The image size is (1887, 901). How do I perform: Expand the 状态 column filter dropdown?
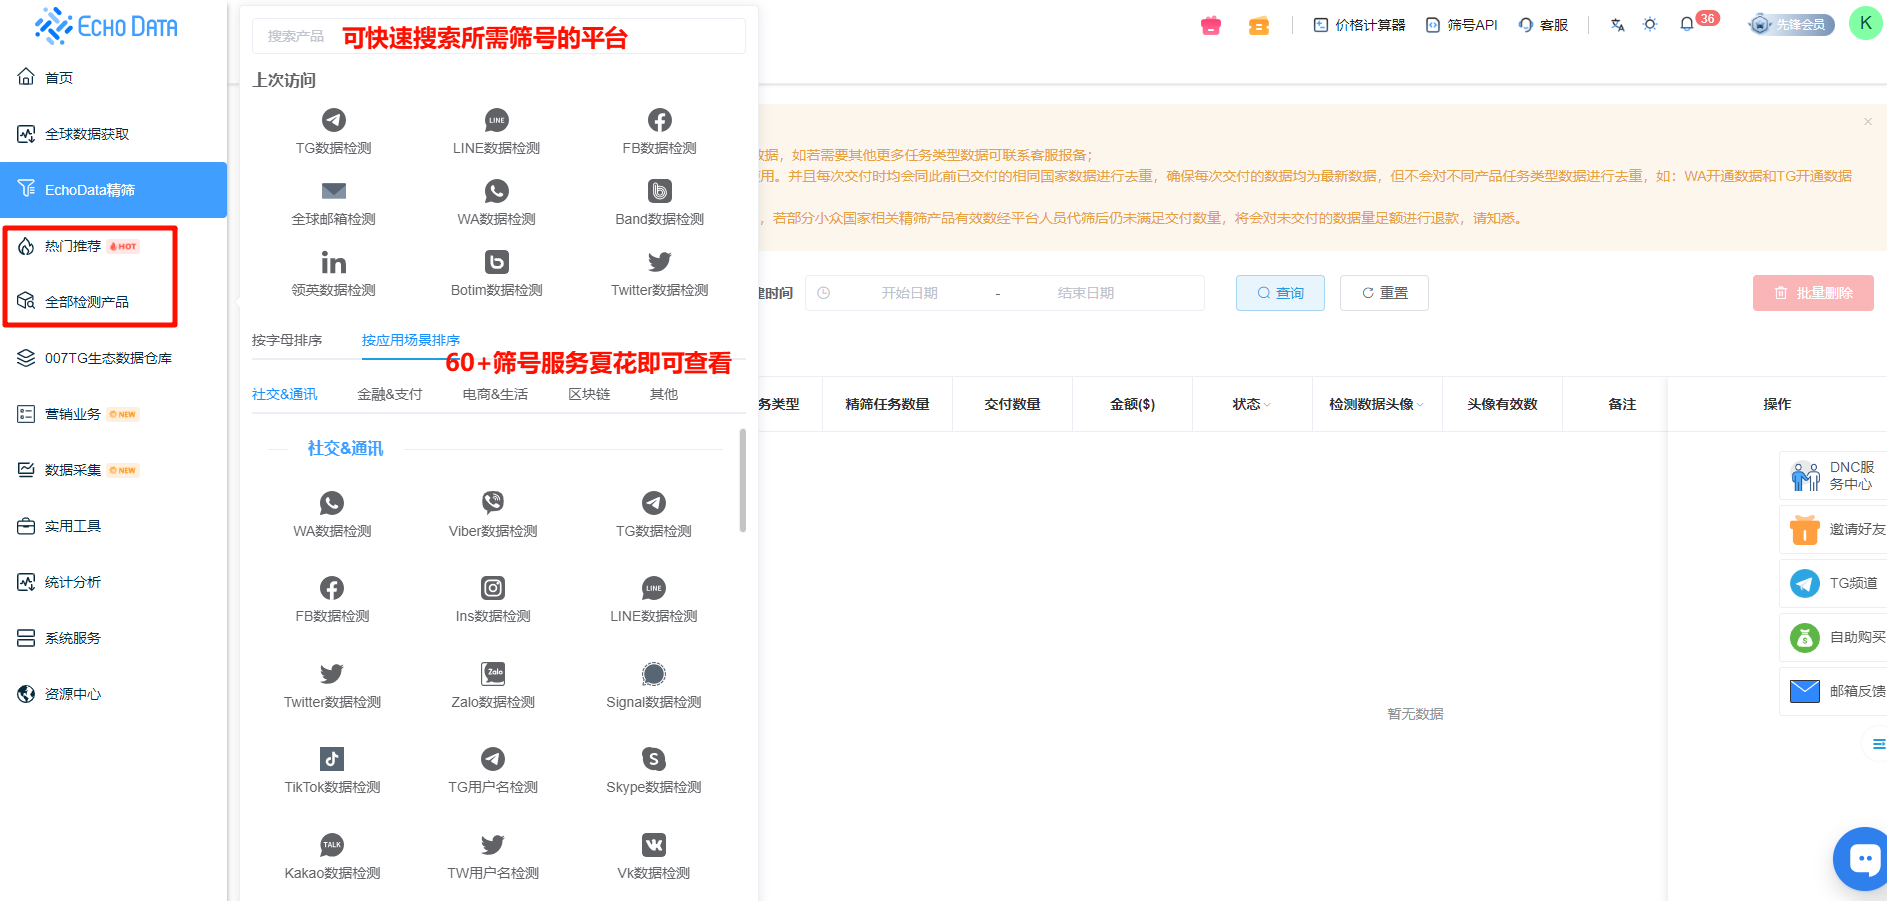point(1267,405)
